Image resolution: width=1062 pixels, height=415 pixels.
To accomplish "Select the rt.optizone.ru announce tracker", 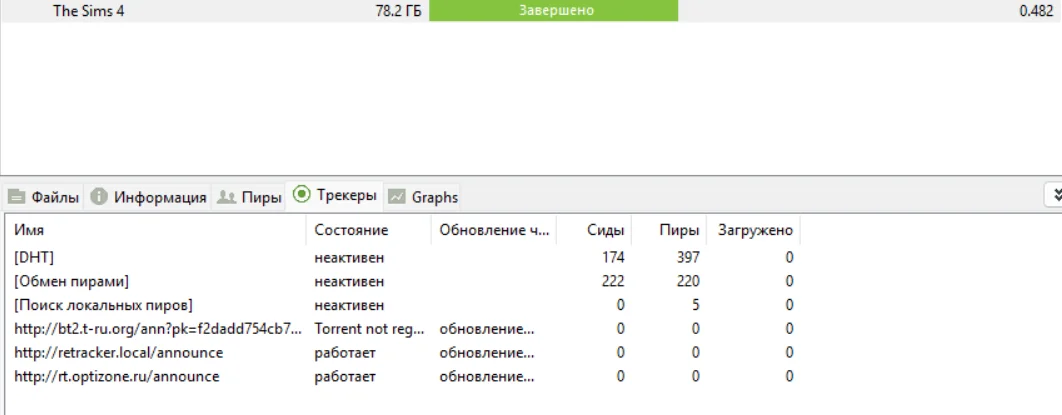I will pos(116,377).
